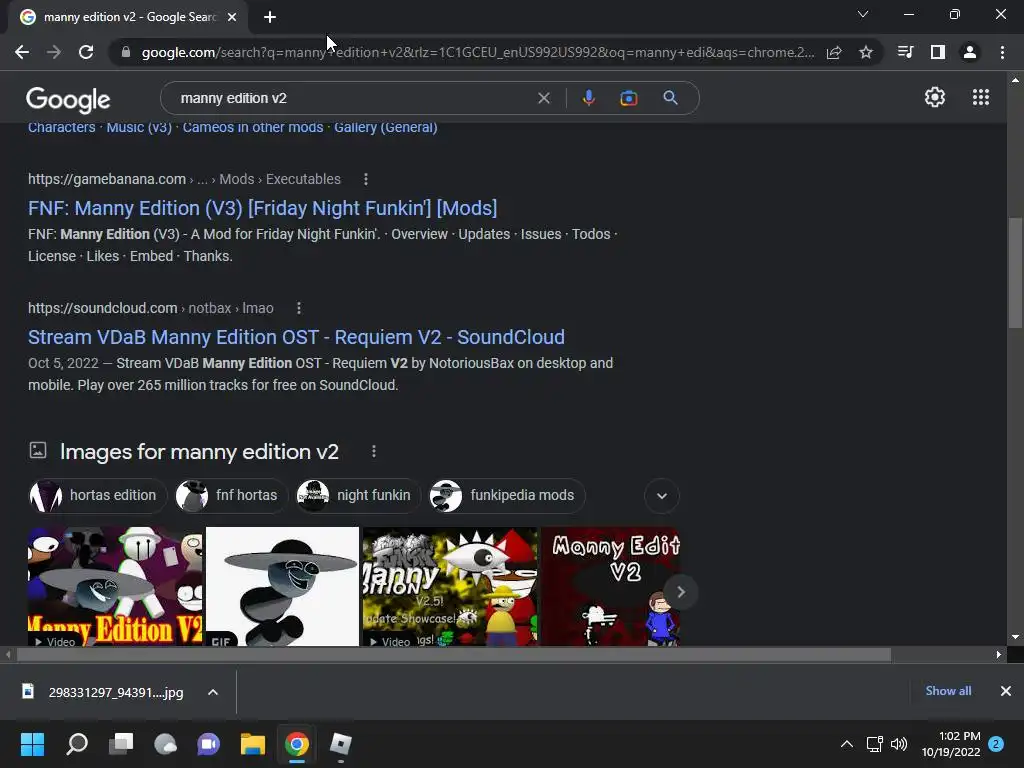
Task: Click the horizontal scrollbar thumb
Action: 454,654
